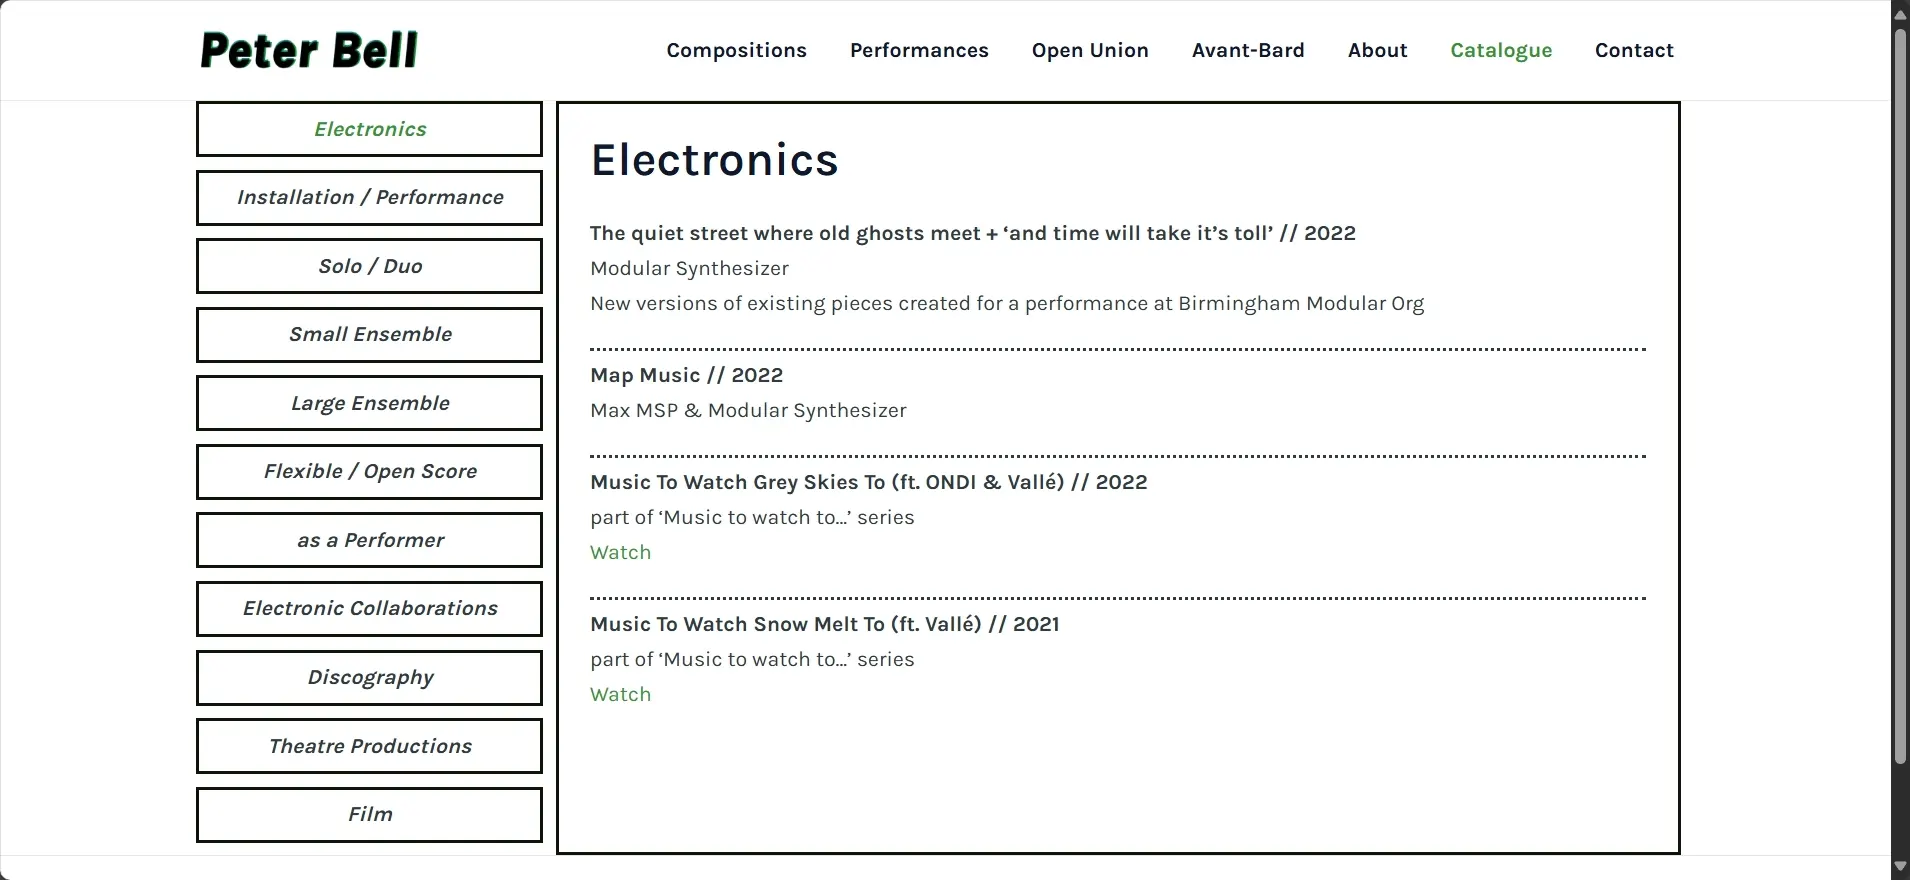The image size is (1910, 880).
Task: Open the Compositions page
Action: [x=736, y=50]
